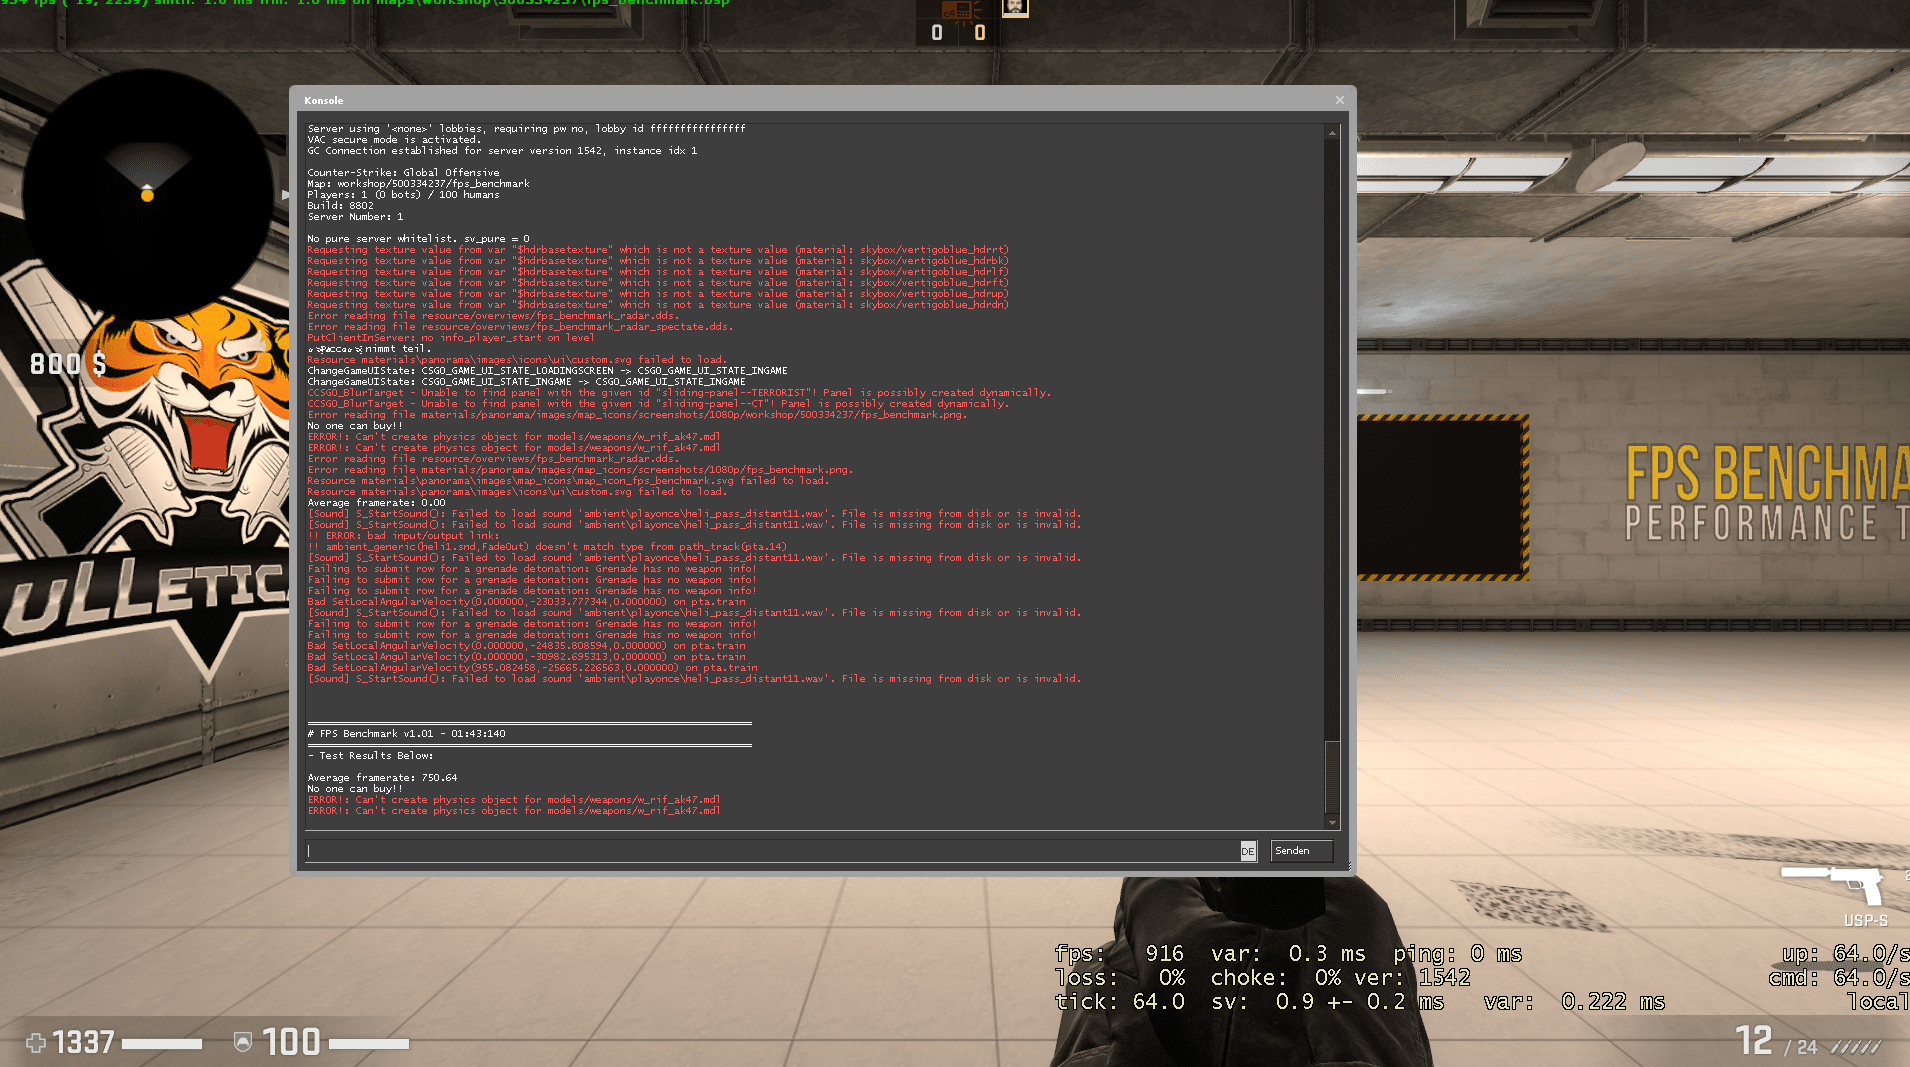Close the Konsole window
Image resolution: width=1910 pixels, height=1067 pixels.
[1340, 100]
